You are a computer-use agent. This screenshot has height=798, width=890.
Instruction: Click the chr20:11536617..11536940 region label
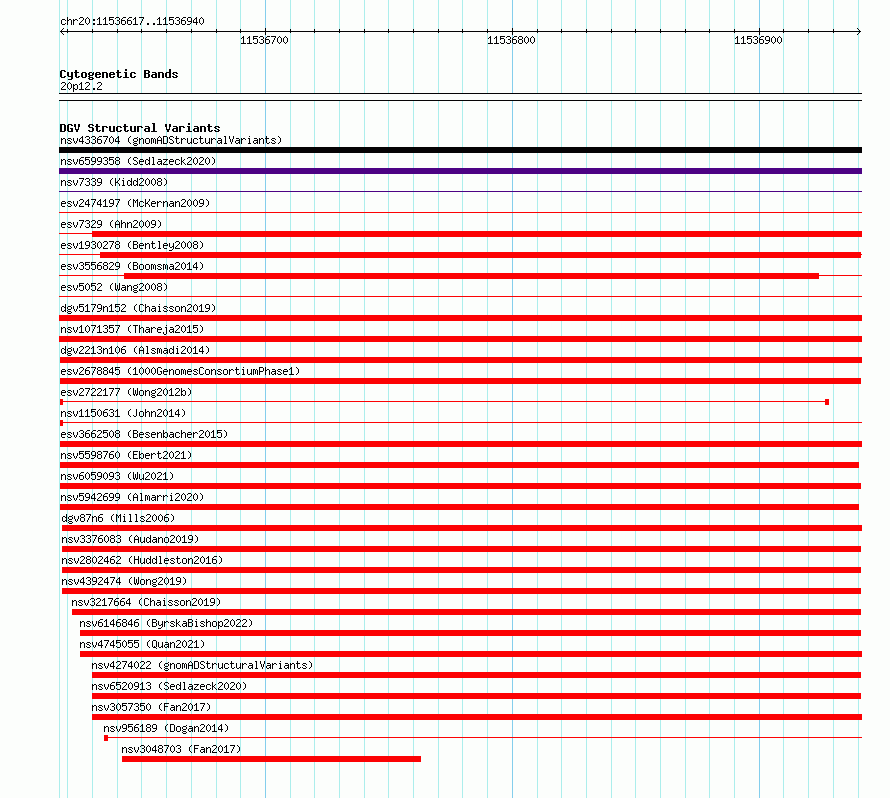coord(132,22)
